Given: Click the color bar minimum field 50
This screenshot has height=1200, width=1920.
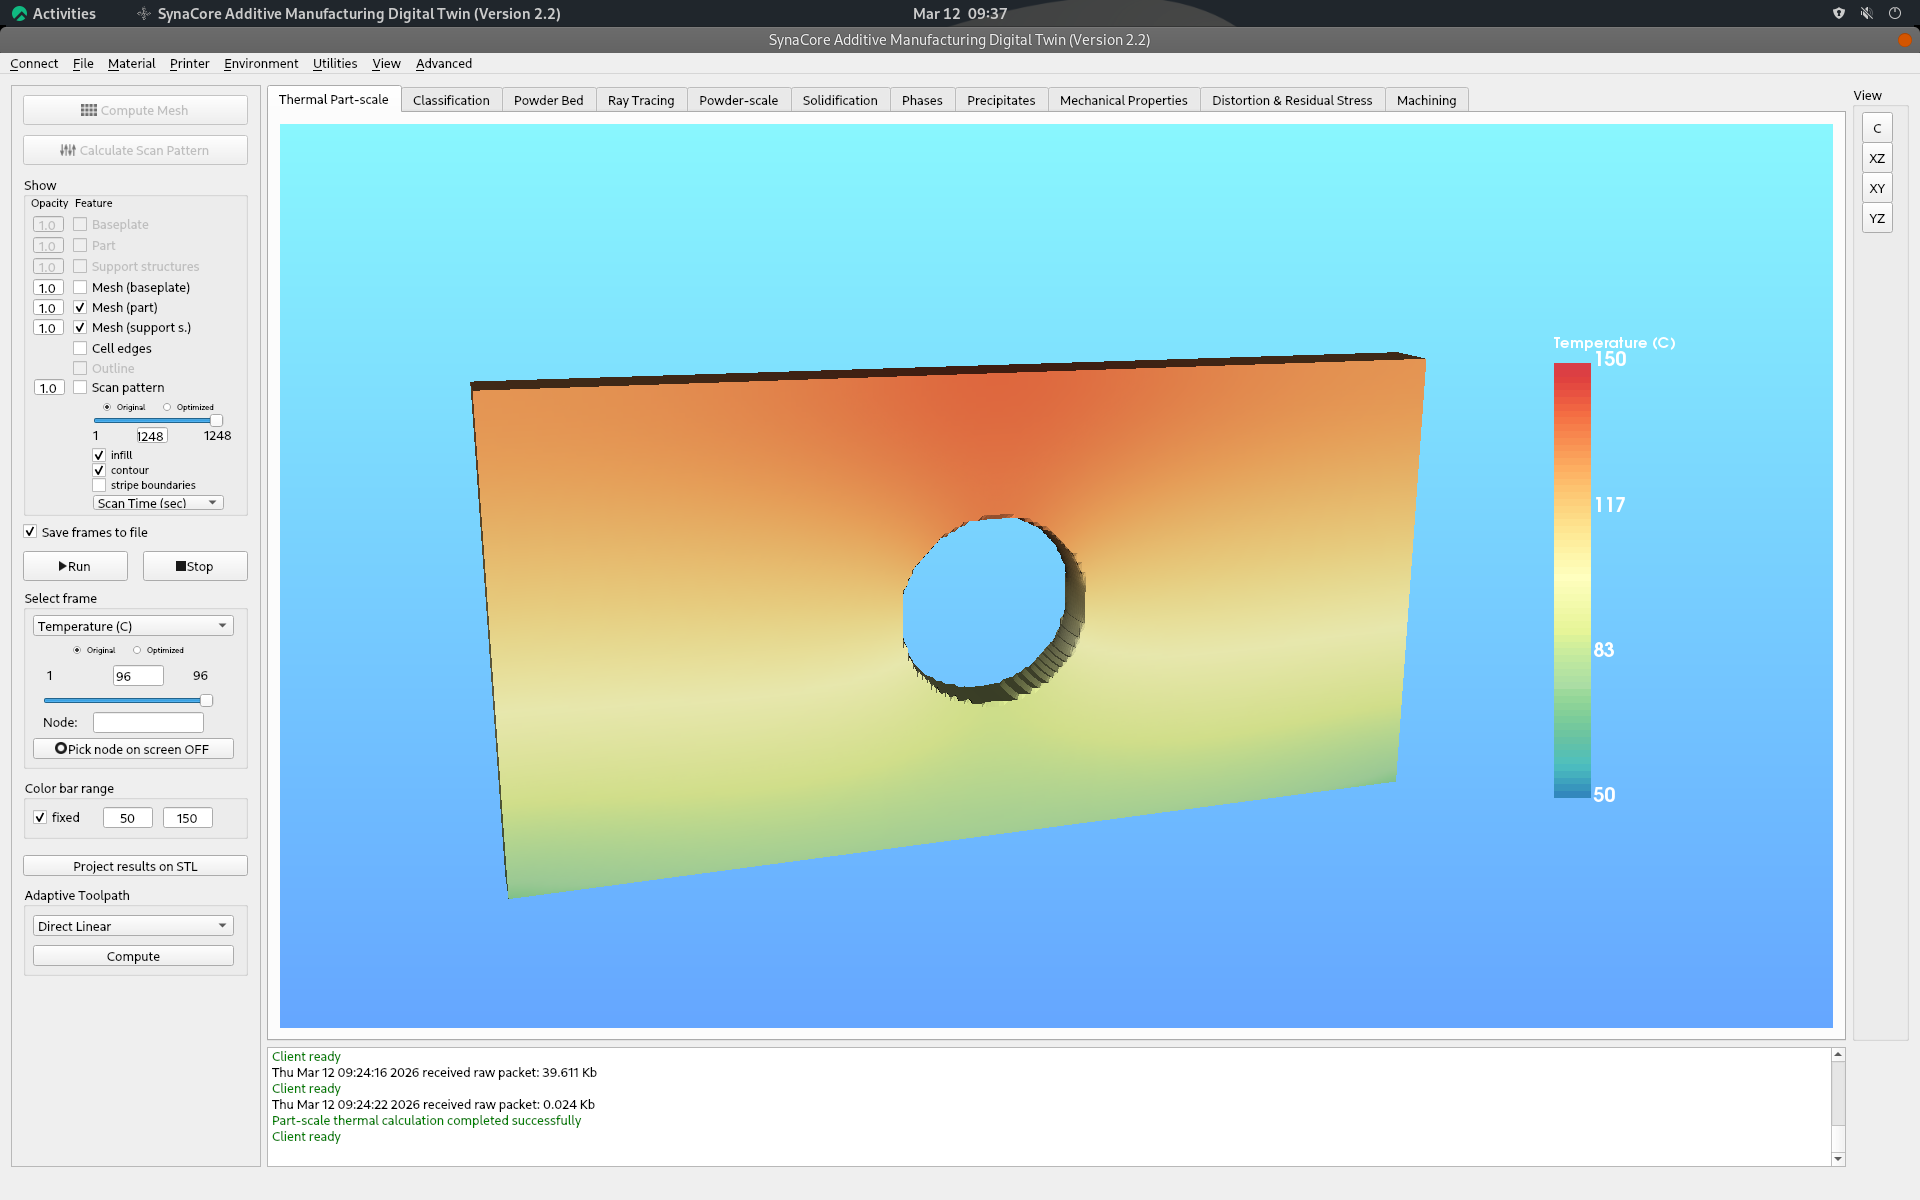Looking at the screenshot, I should point(128,818).
